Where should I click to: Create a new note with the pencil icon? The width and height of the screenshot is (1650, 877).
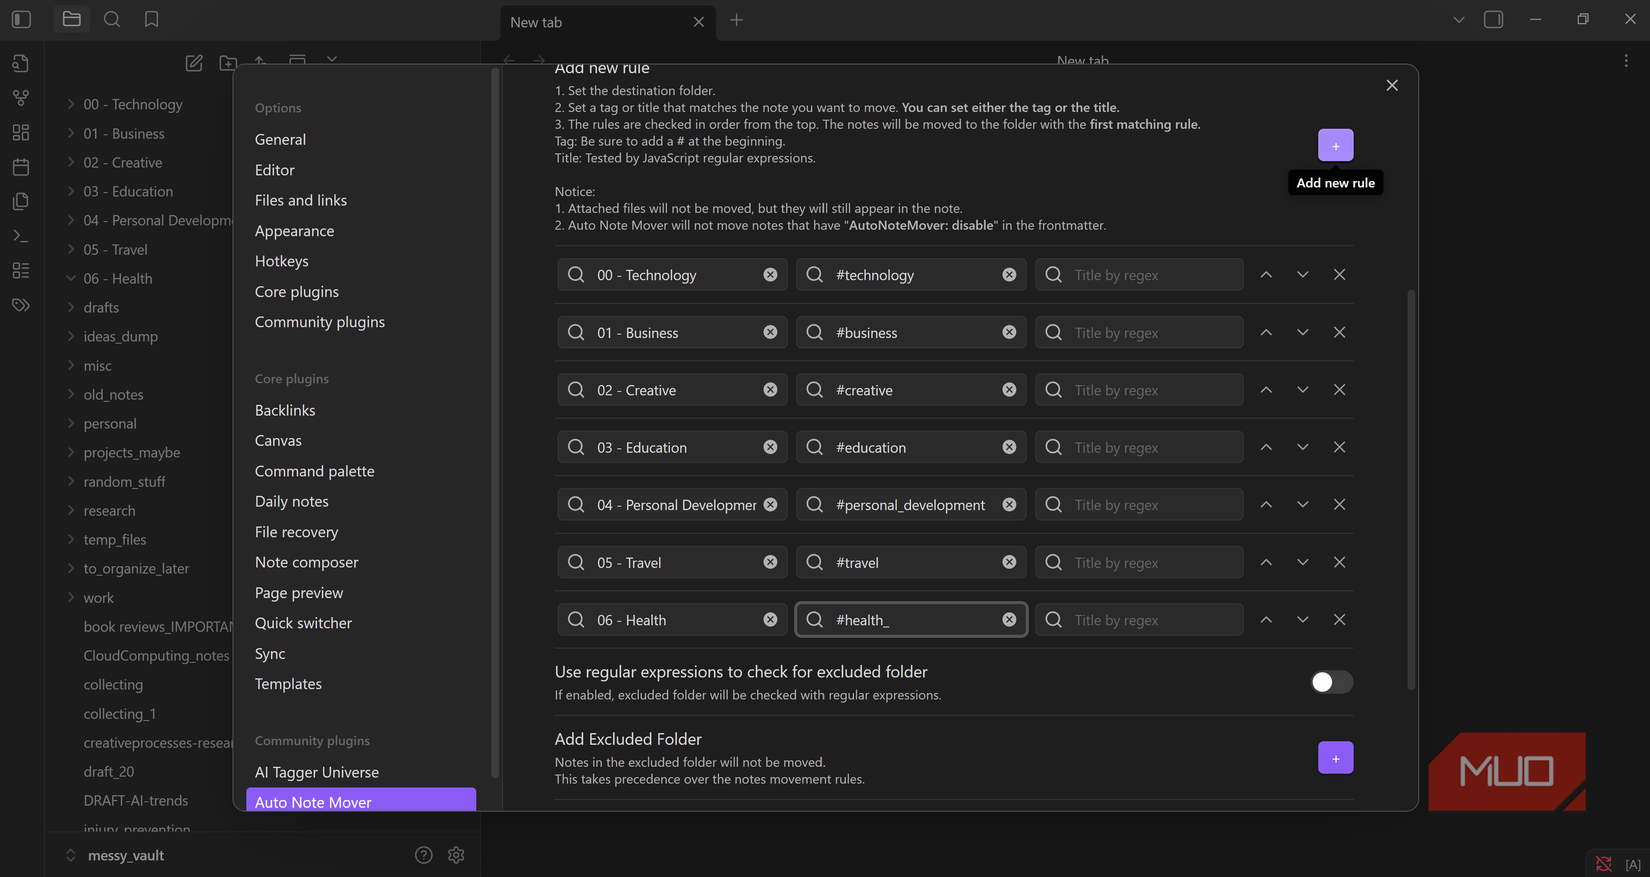194,63
